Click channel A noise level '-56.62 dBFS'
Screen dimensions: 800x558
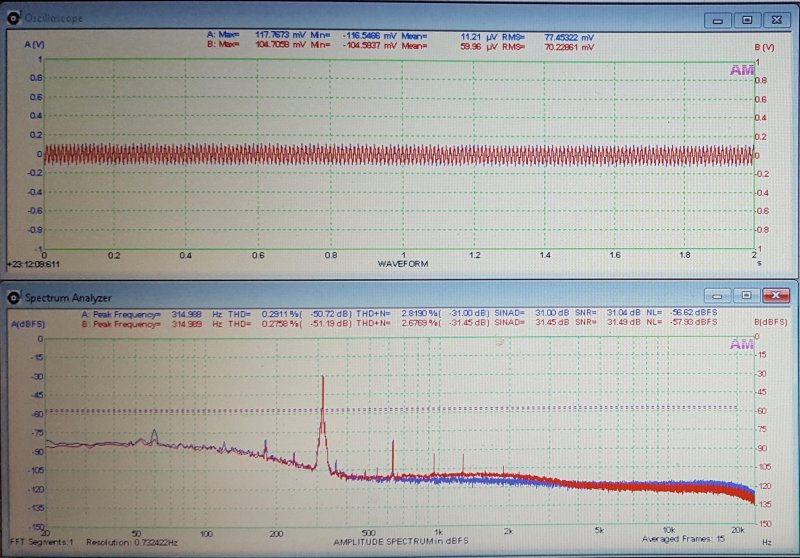[693, 312]
